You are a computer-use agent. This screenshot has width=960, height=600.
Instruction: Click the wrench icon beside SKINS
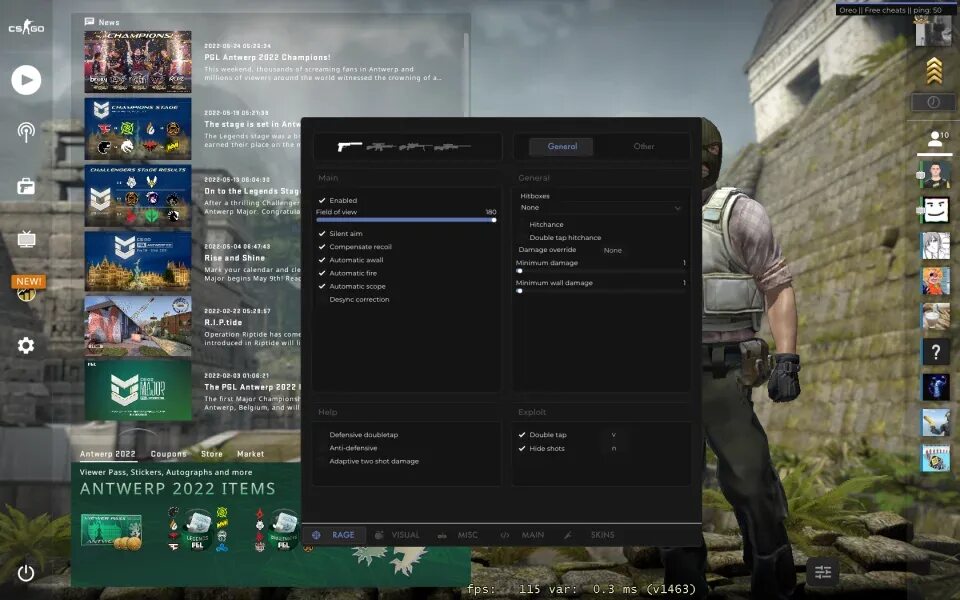pos(568,535)
